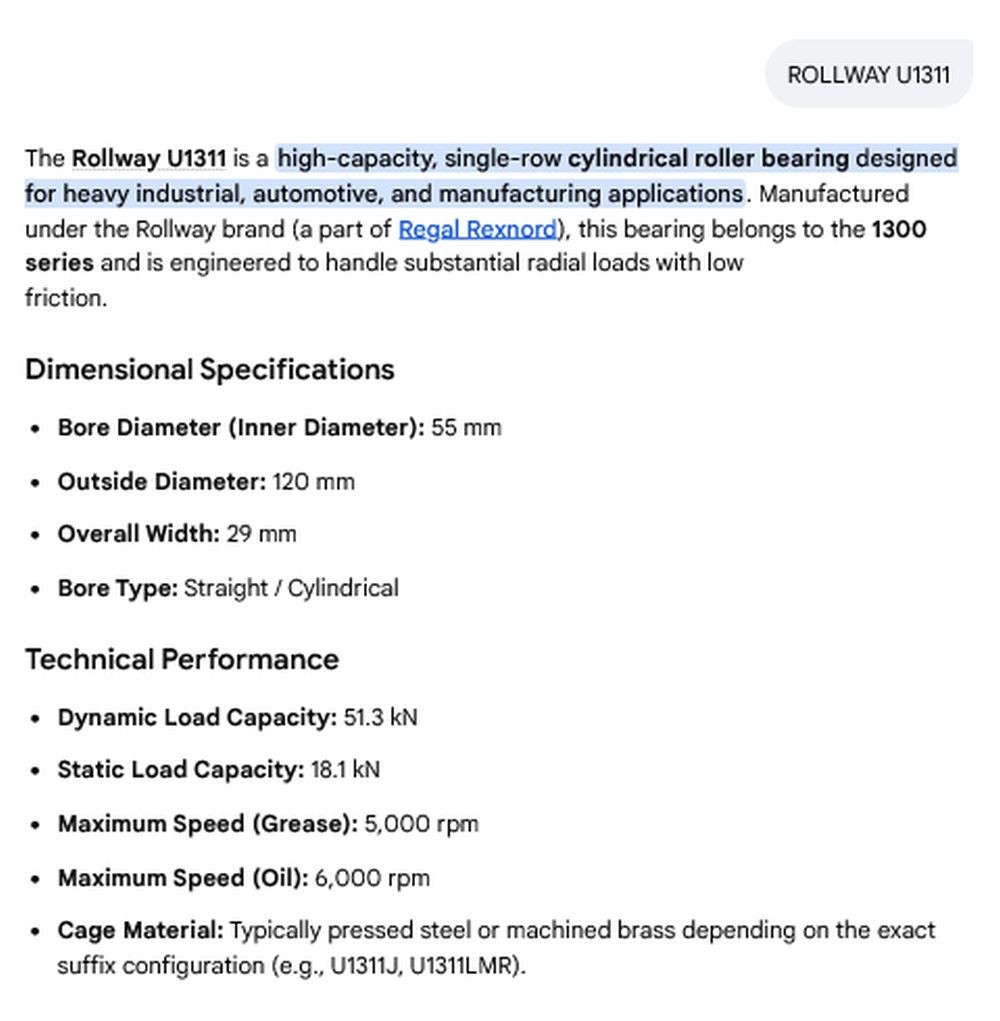Select the highlighted high-capacity bearing description
This screenshot has width=1000, height=1021.
click(x=491, y=176)
